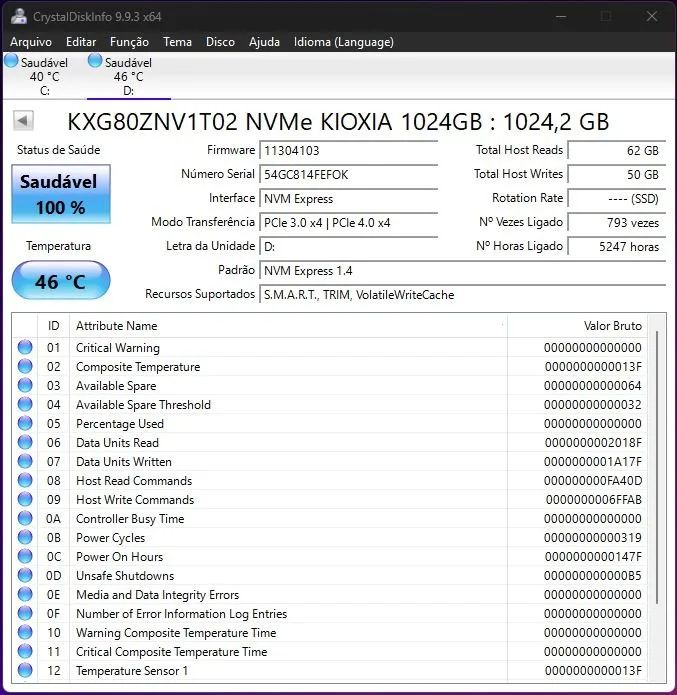Click the Temperature Sensor 1 attribute name
The width and height of the screenshot is (677, 695).
pos(132,671)
